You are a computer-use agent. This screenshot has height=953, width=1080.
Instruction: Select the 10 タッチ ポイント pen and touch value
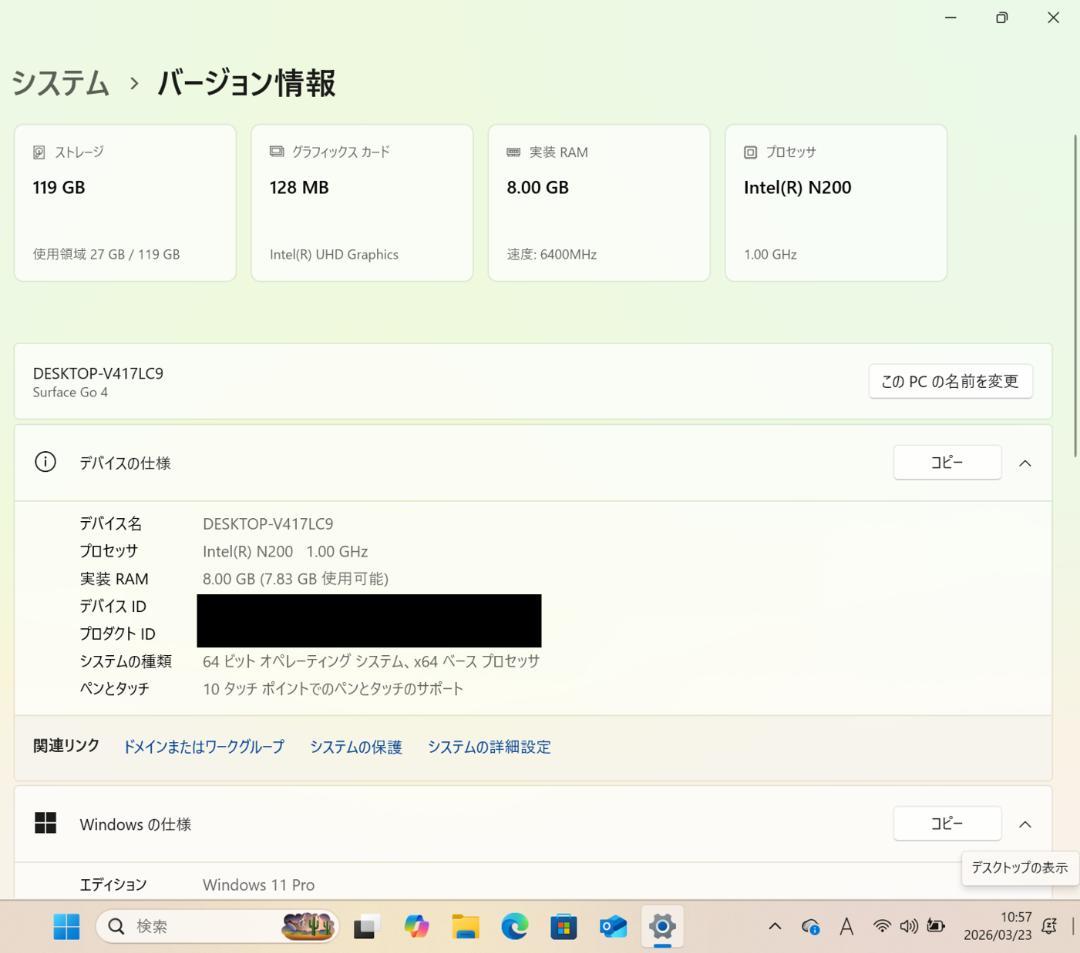click(333, 689)
